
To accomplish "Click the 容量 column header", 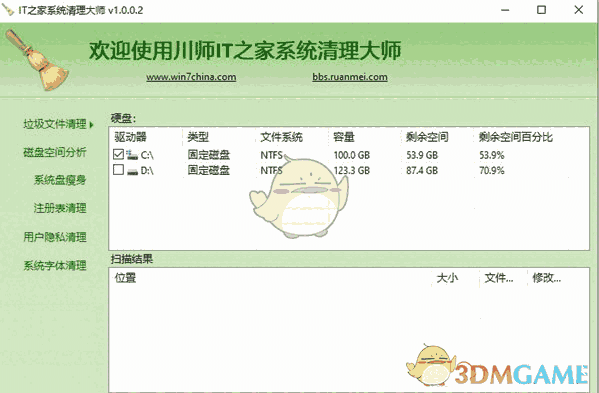I will tap(344, 137).
